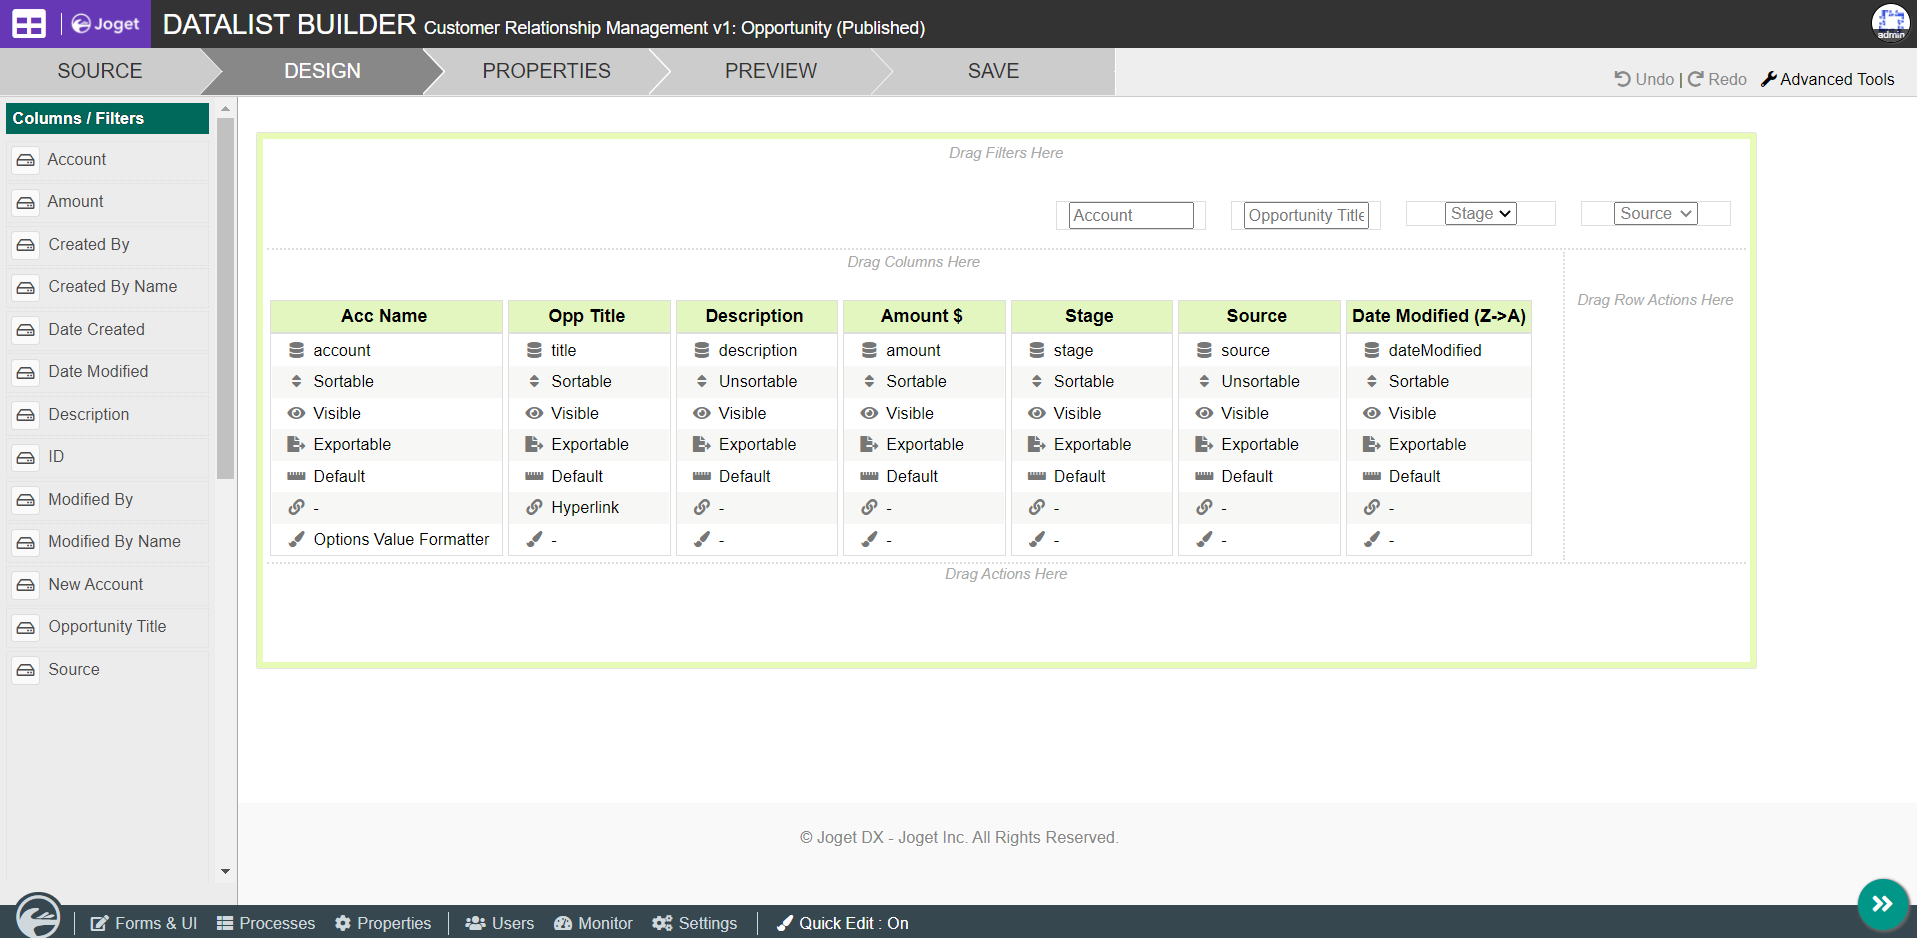
Task: Switch to the PREVIEW tab
Action: pos(770,71)
